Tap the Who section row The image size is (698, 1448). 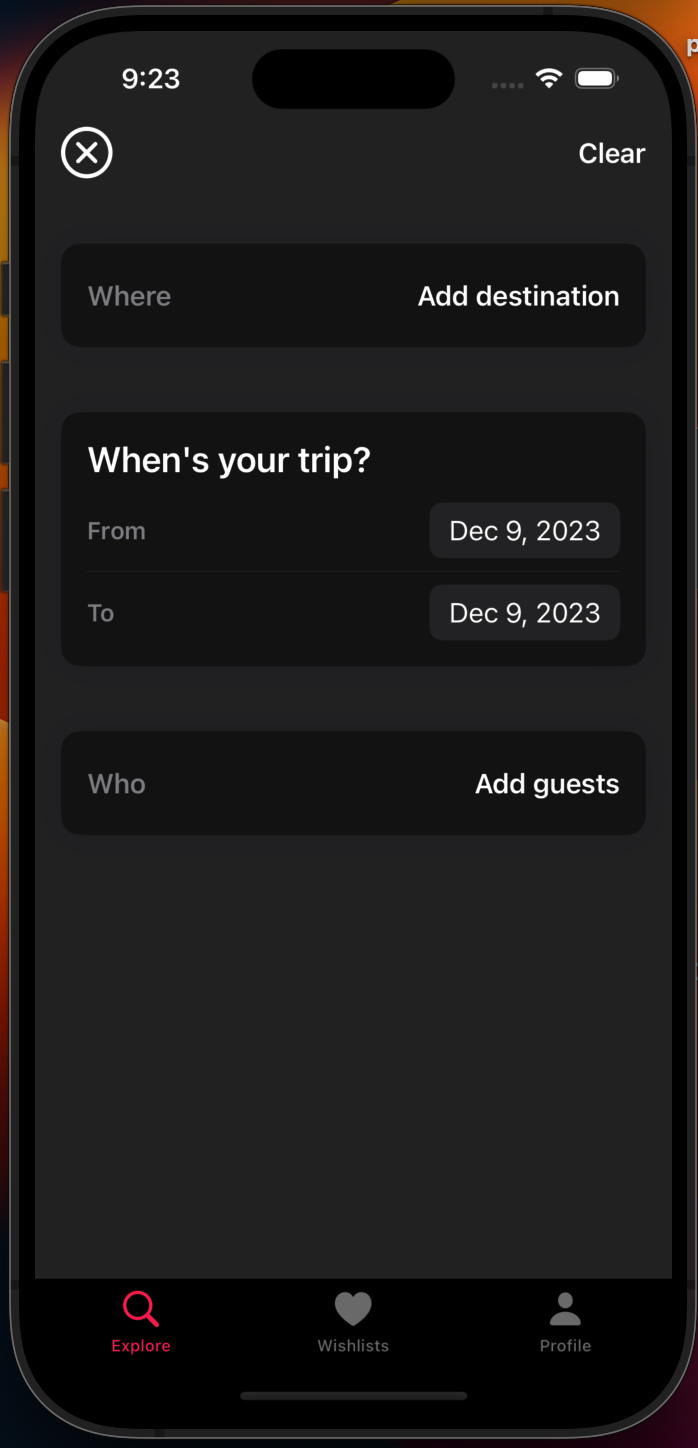click(x=353, y=783)
